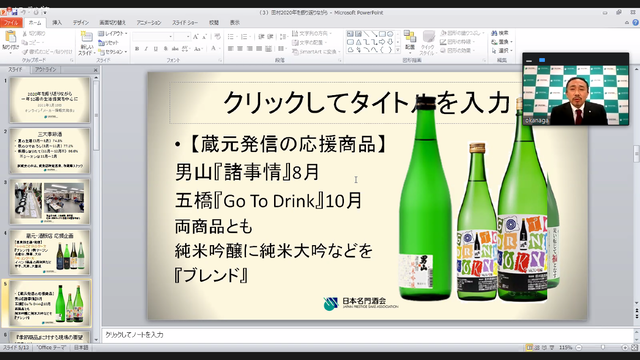Open the Select (選択) dropdown
The width and height of the screenshot is (640, 360).
pos(502,51)
